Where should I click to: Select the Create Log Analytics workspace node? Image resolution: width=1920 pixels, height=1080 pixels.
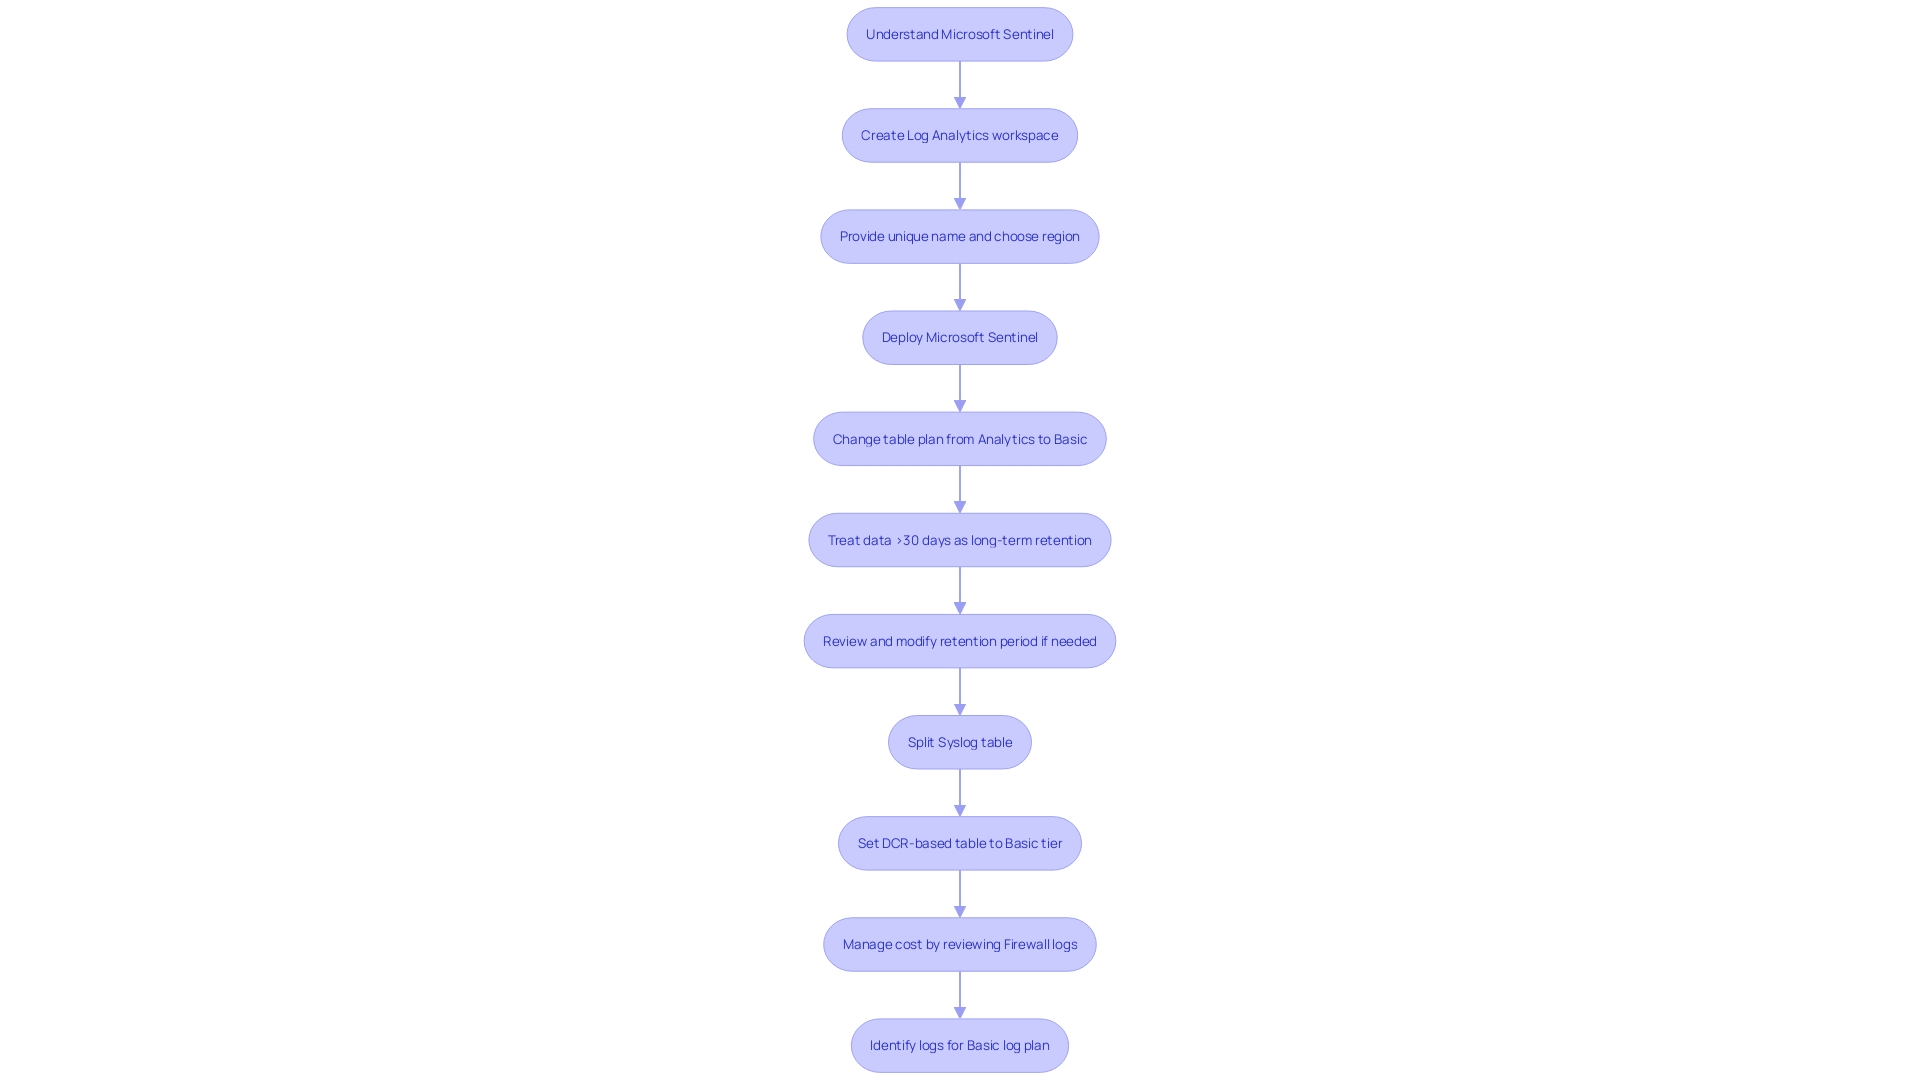click(x=960, y=135)
